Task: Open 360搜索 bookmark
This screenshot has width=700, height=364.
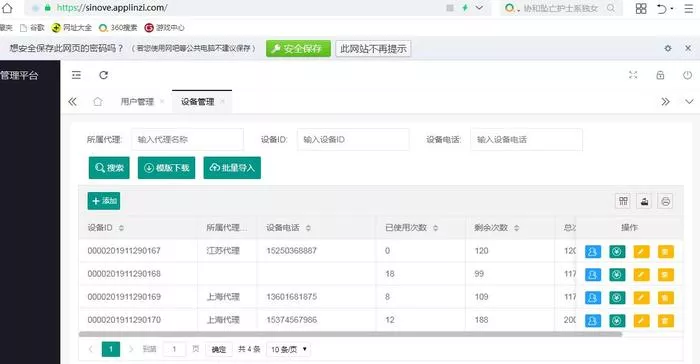Action: point(118,28)
